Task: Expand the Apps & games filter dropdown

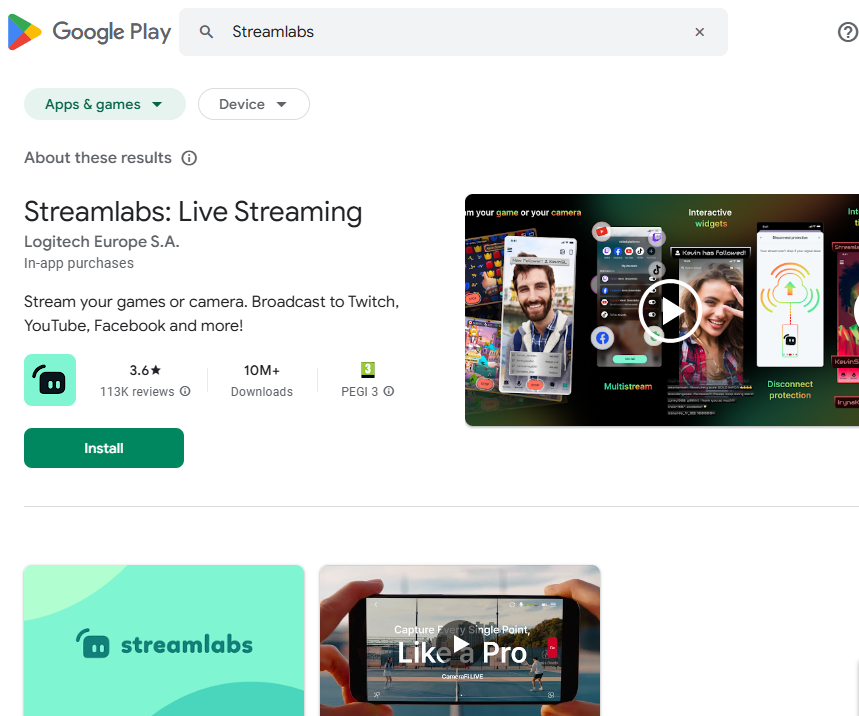Action: coord(105,104)
